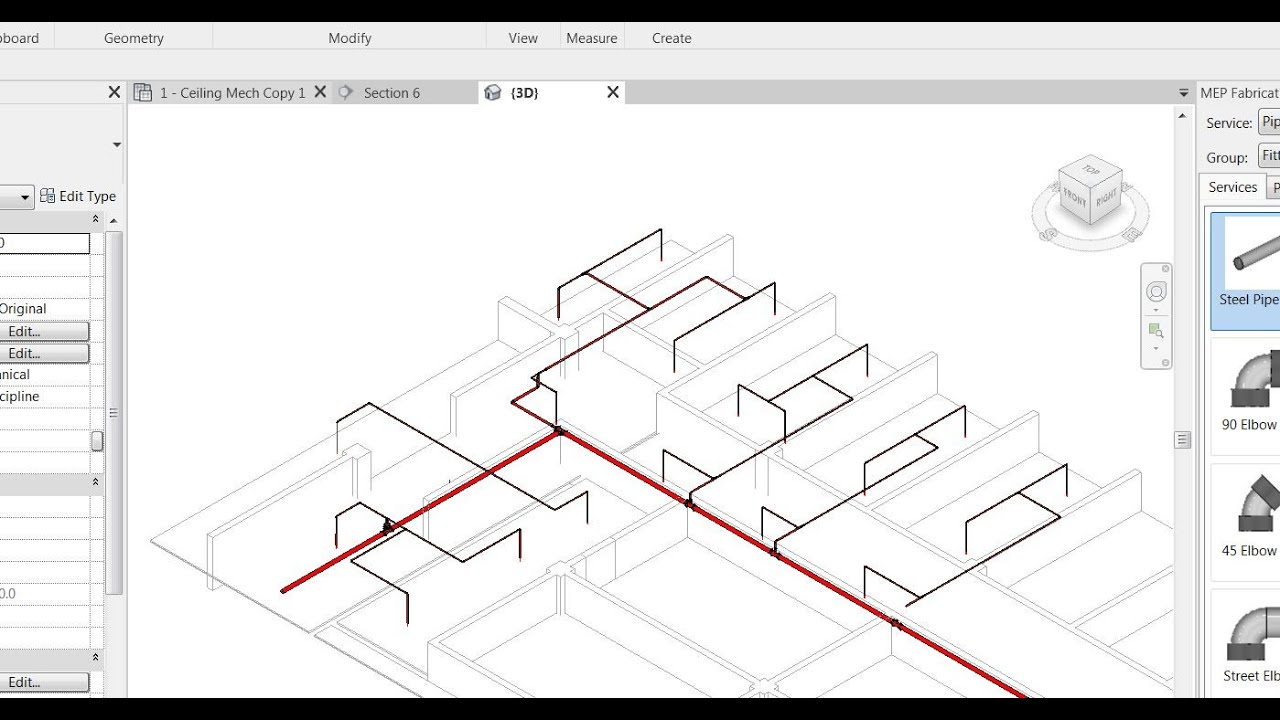
Task: Open the Services tab in MEP Fabrication panel
Action: click(1232, 187)
